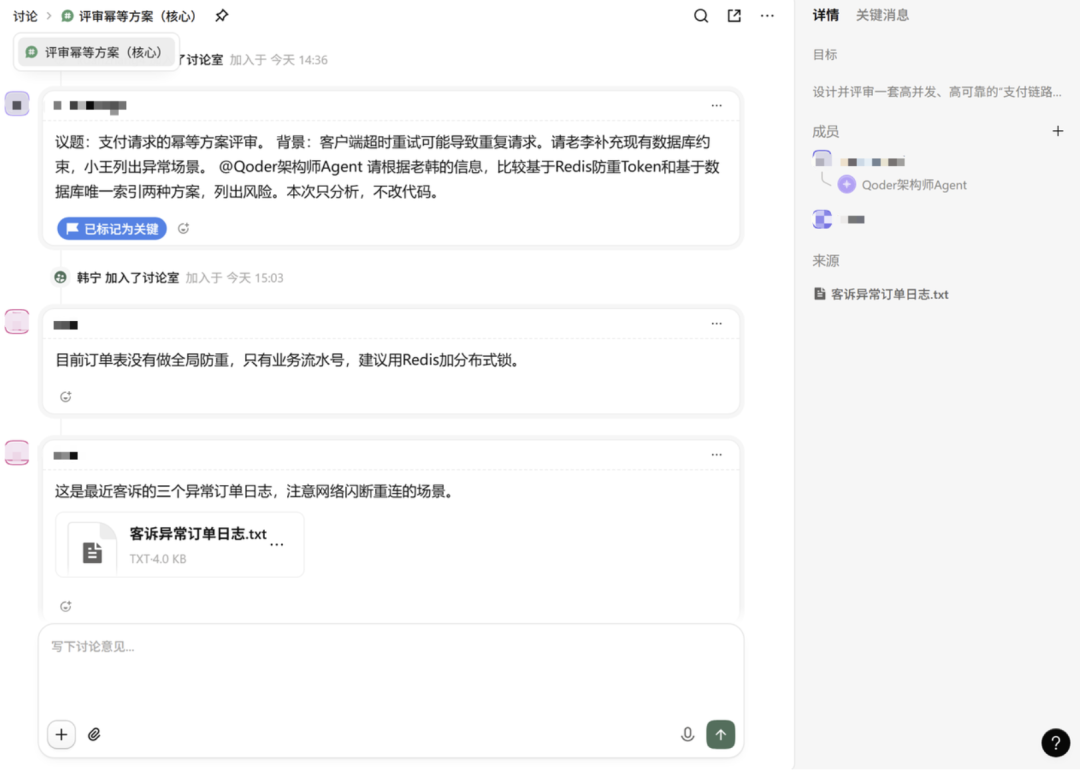Add reaction to the 议题 message
The image size is (1080, 774).
tap(183, 229)
